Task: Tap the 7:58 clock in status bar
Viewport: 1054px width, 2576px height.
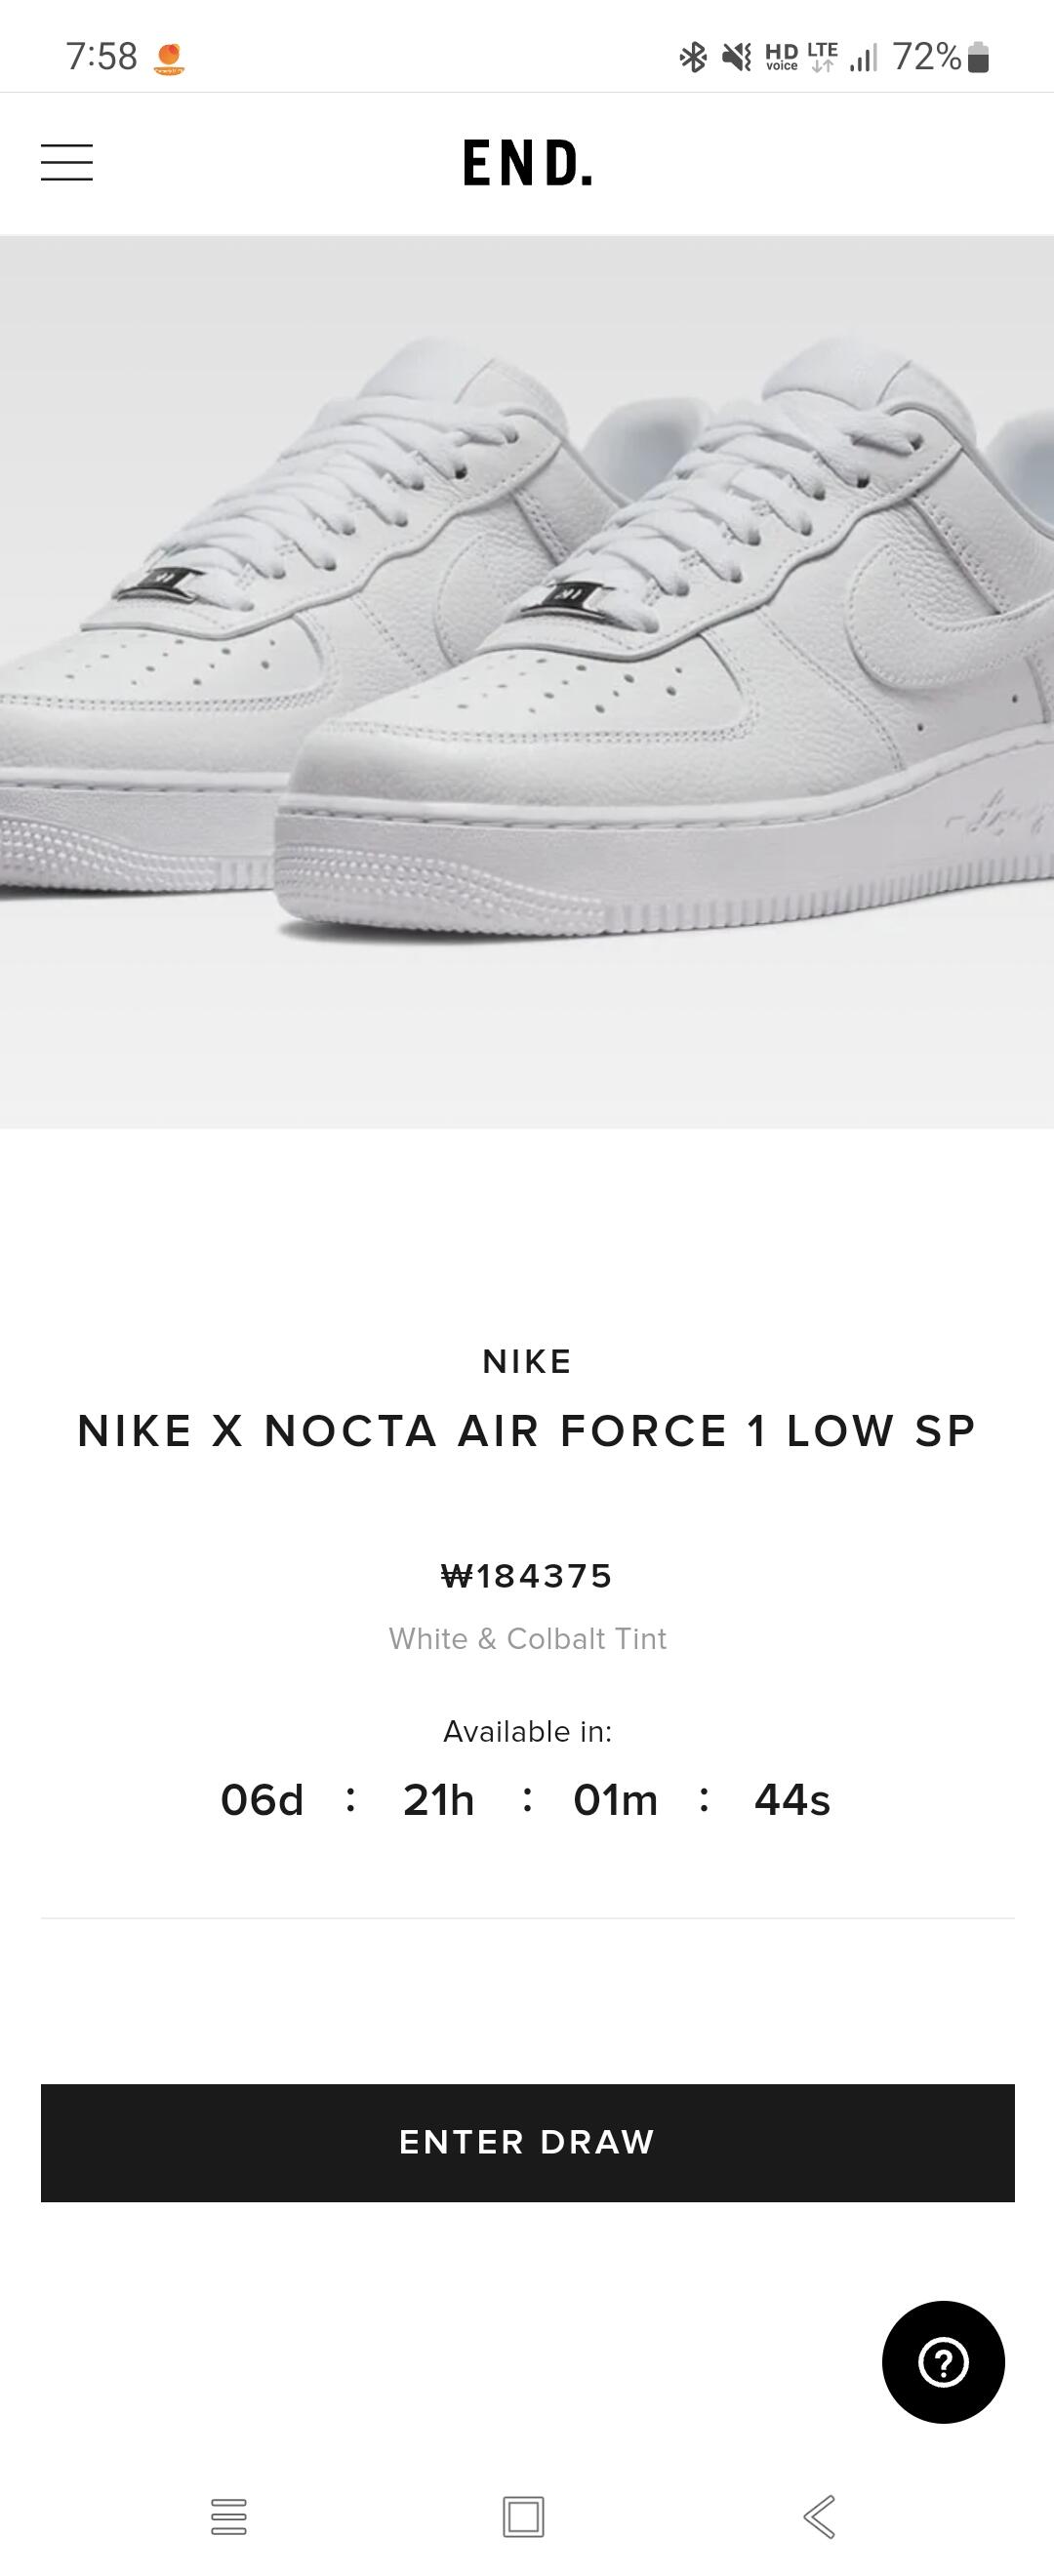Action: [x=101, y=57]
